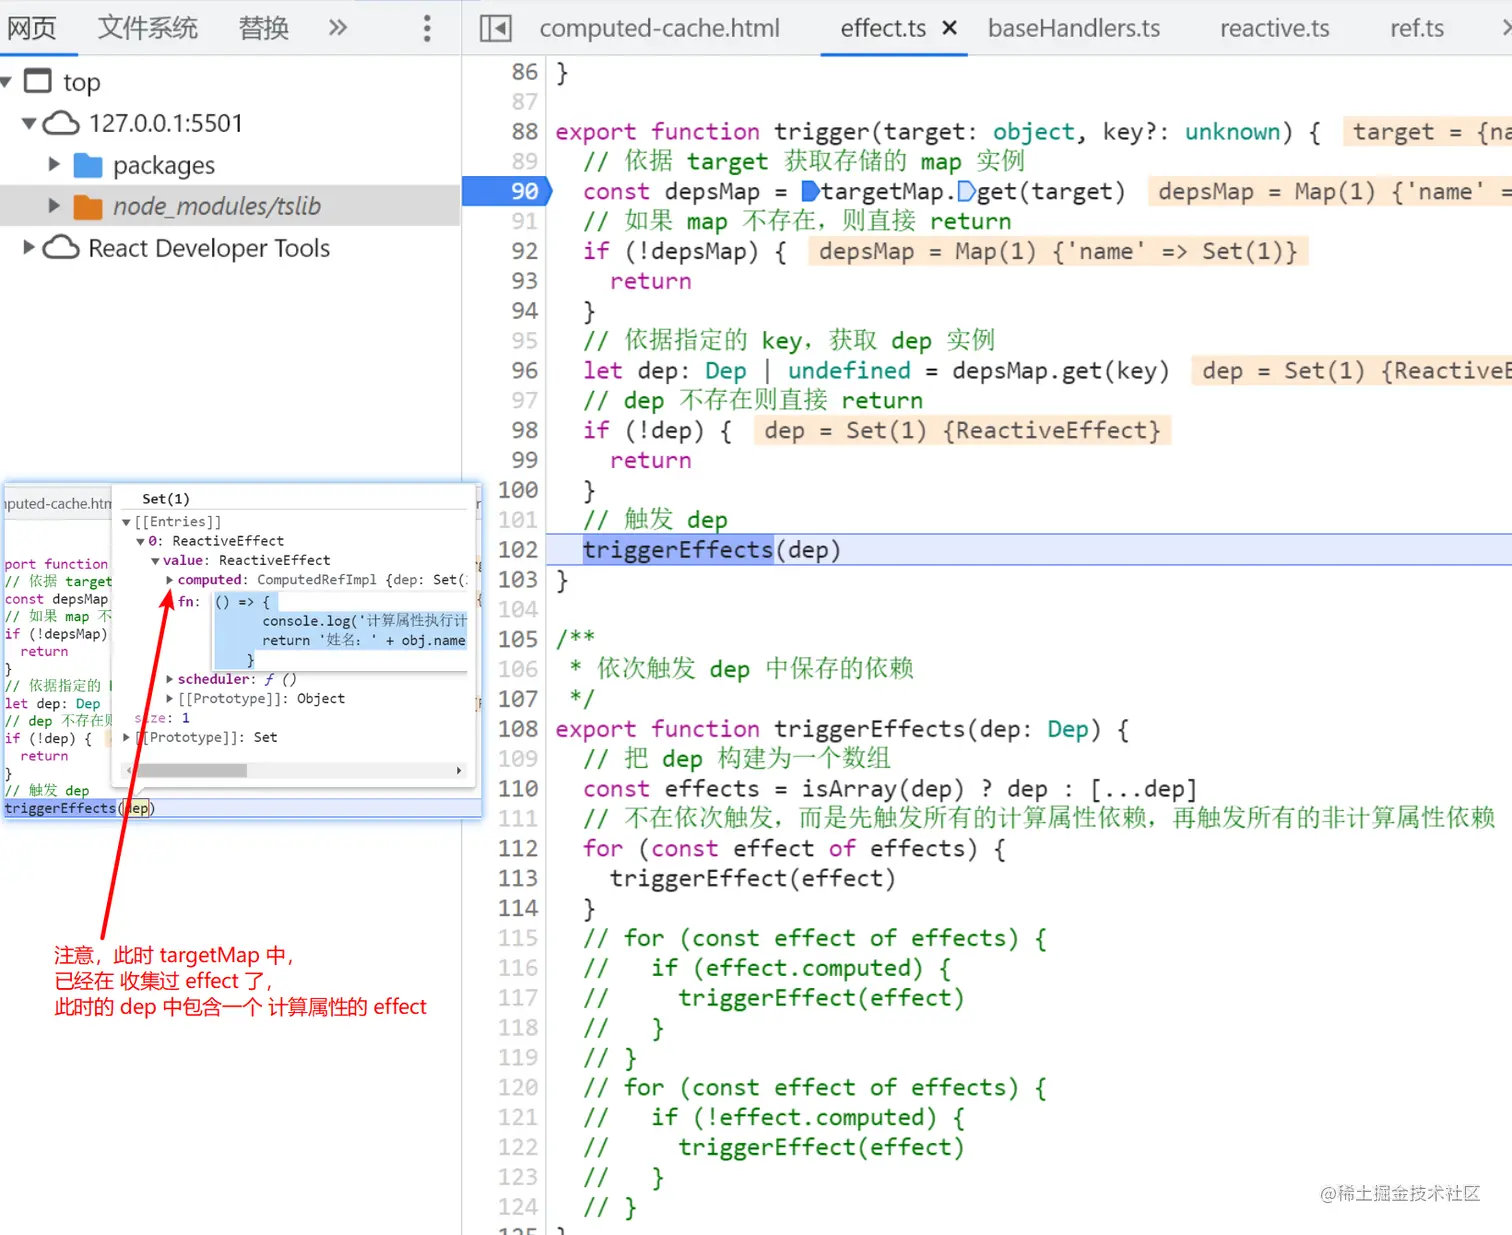Set a breakpoint on line 102
Image resolution: width=1512 pixels, height=1235 pixels.
click(x=518, y=549)
